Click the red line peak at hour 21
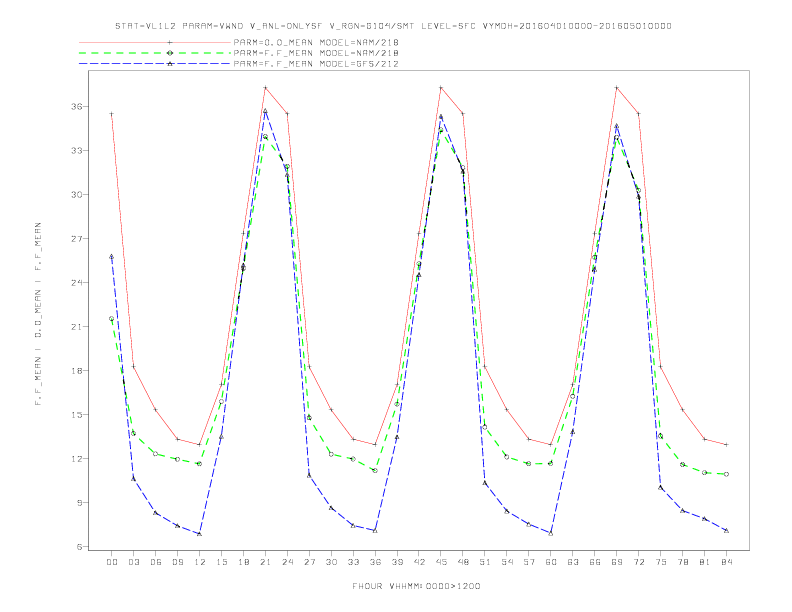The image size is (792, 612). pyautogui.click(x=265, y=88)
